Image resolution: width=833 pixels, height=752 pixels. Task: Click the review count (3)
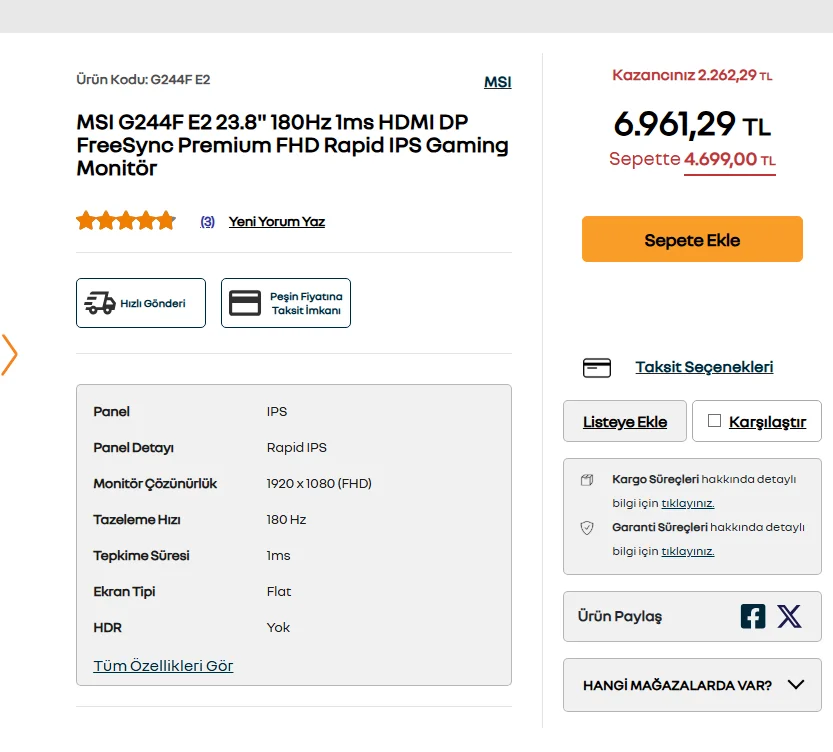(207, 222)
